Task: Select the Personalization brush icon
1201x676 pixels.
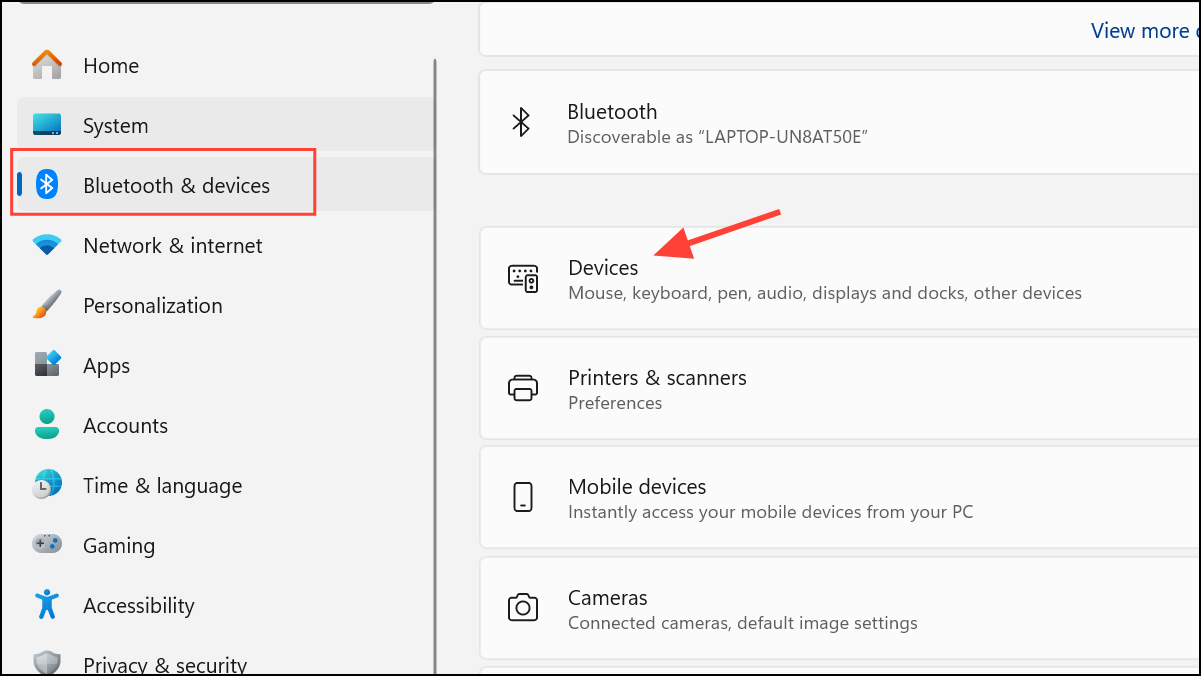Action: tap(47, 304)
